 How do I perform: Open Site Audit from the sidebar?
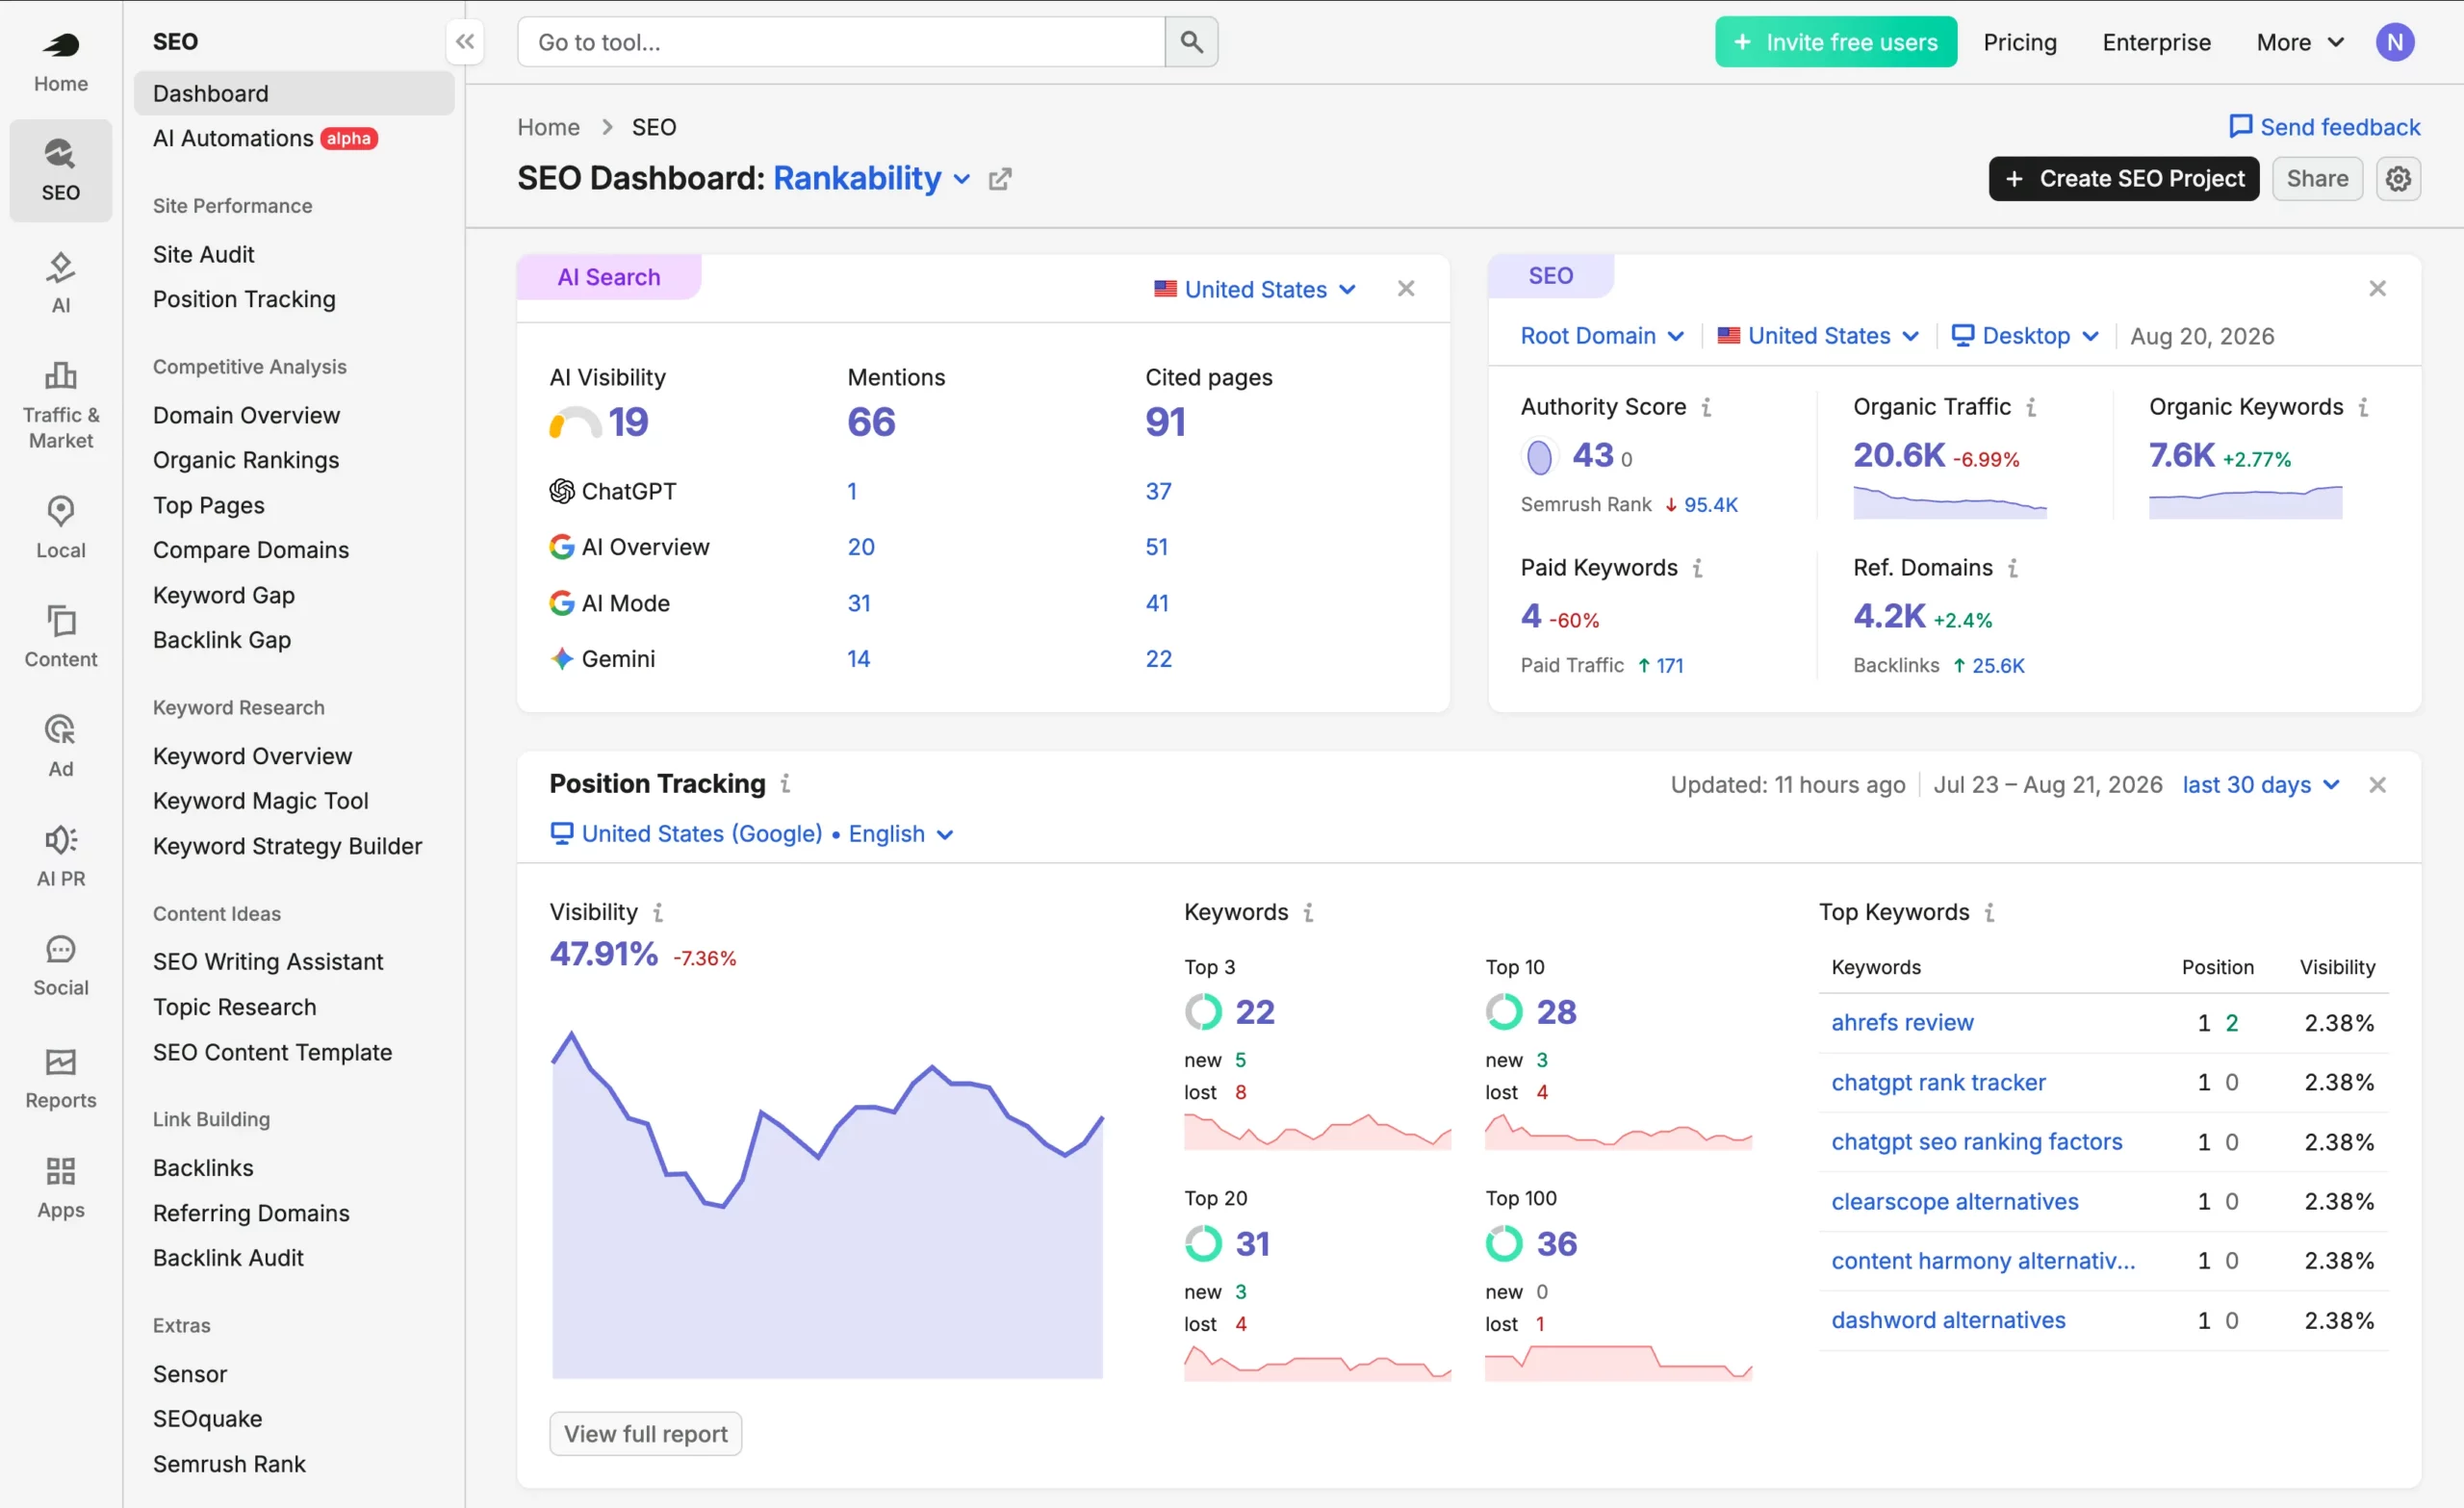[x=204, y=254]
